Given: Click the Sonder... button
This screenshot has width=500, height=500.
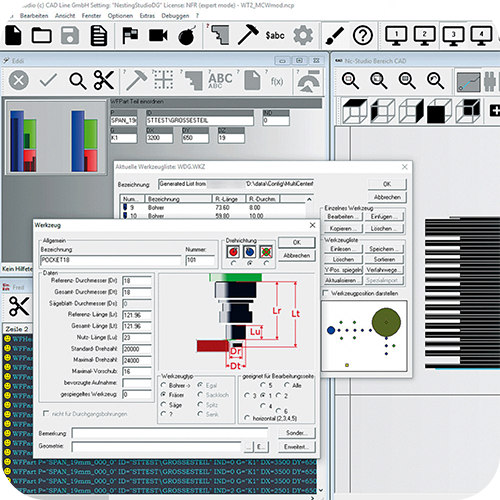Looking at the screenshot, I should click(296, 433).
